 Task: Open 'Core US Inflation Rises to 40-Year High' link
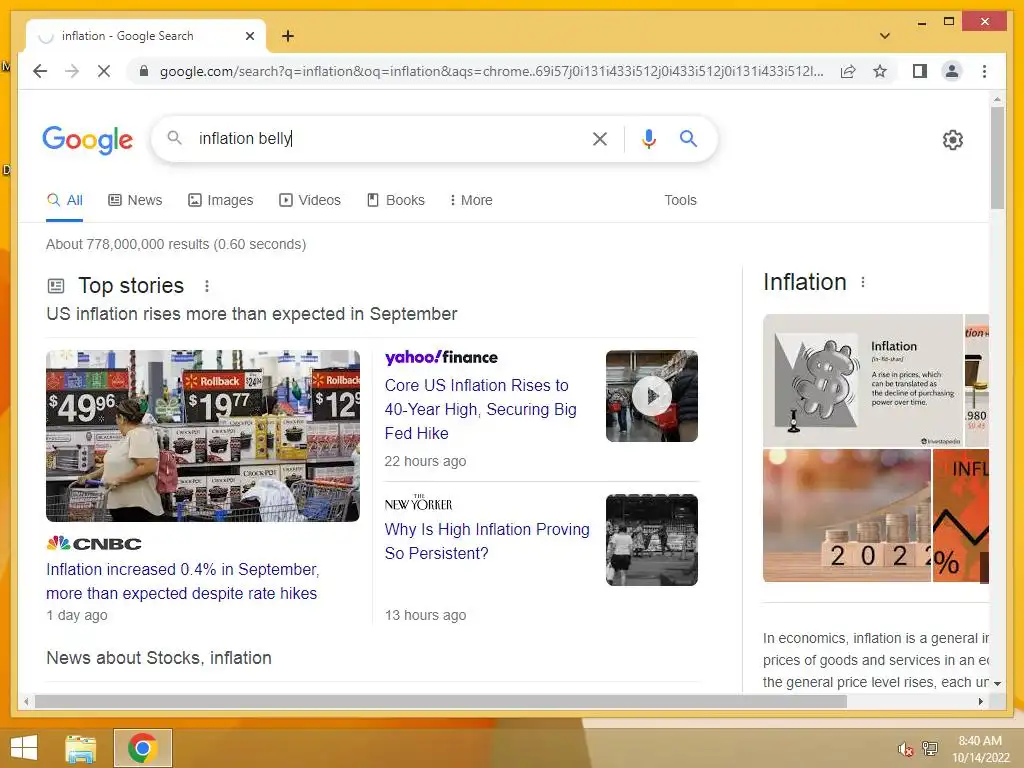pos(480,409)
